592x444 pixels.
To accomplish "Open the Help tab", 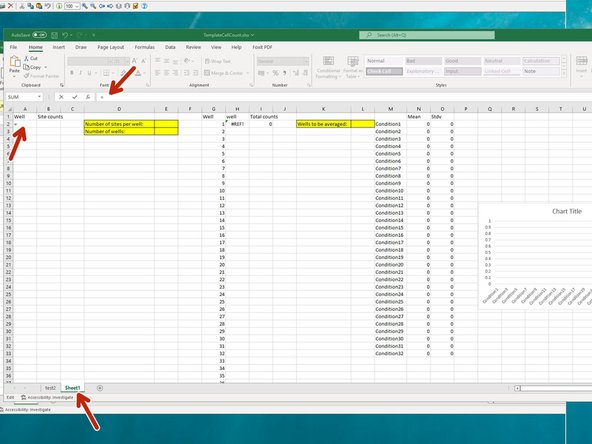I will pyautogui.click(x=236, y=47).
